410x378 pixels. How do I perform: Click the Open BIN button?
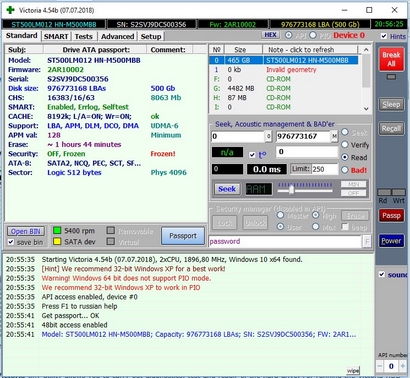(26, 231)
